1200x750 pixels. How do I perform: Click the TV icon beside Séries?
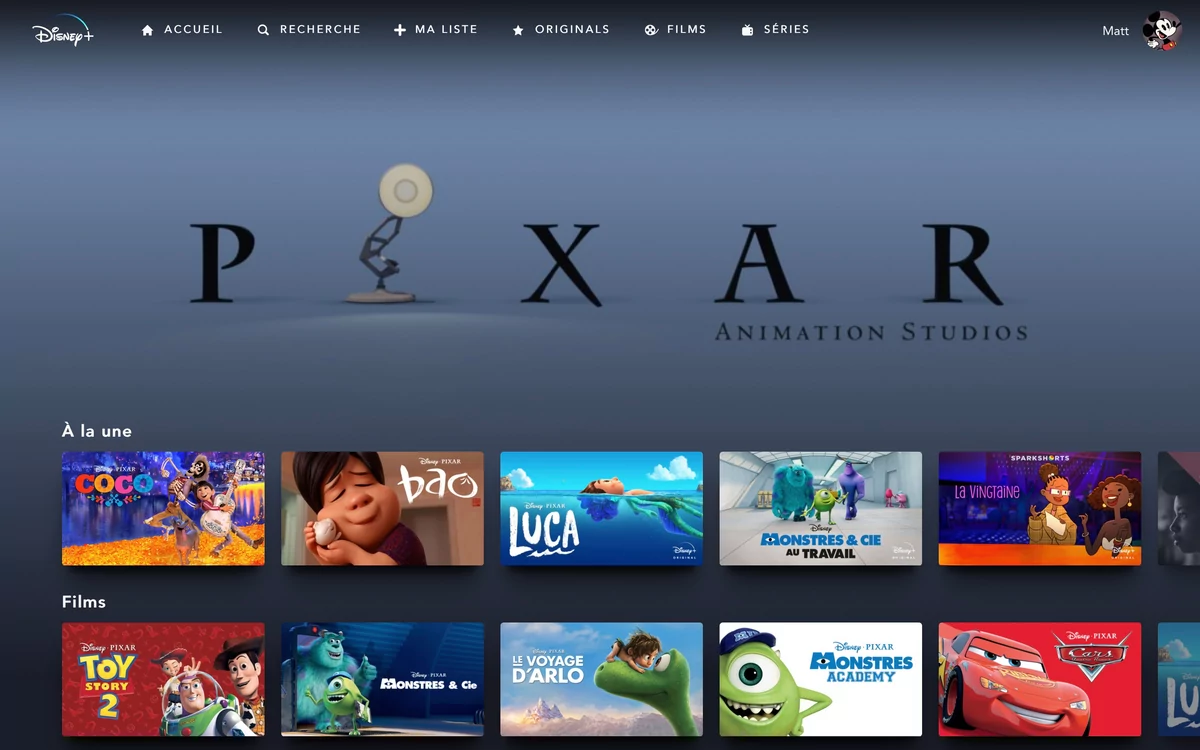(x=747, y=30)
